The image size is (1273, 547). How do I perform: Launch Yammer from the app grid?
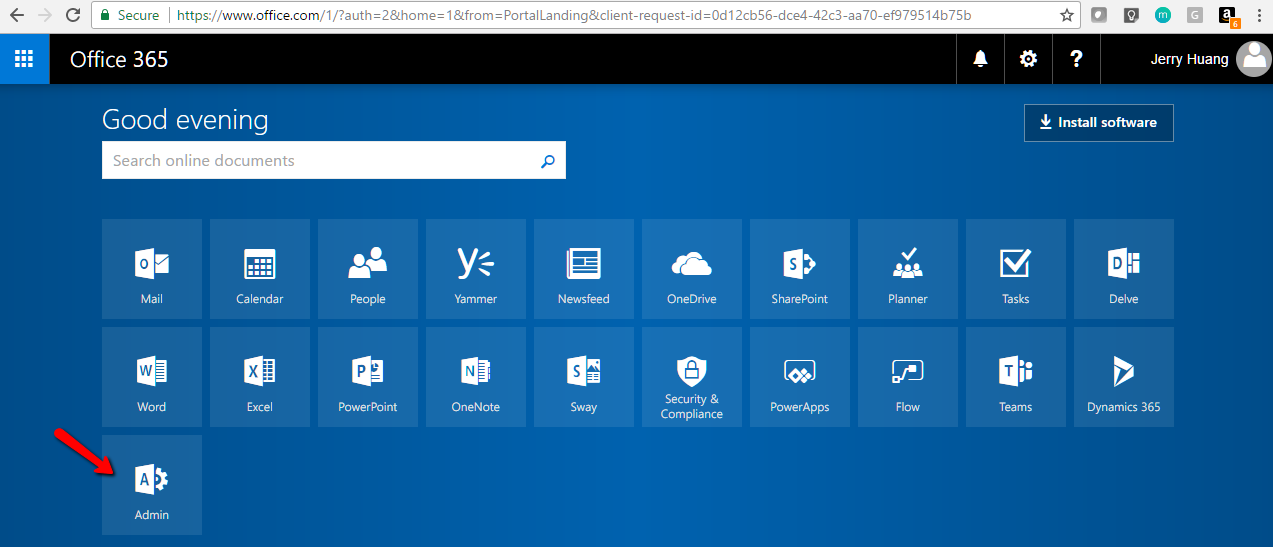(476, 269)
